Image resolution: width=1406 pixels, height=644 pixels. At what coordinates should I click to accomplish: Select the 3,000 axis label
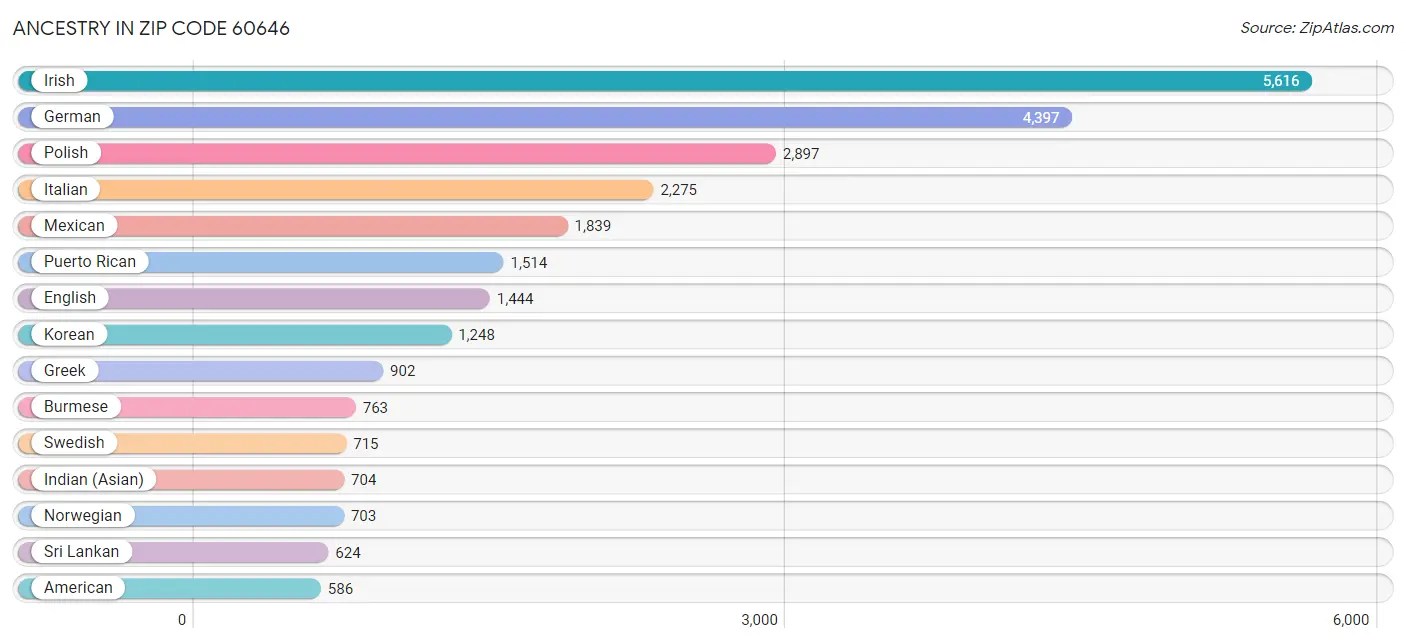pyautogui.click(x=761, y=619)
